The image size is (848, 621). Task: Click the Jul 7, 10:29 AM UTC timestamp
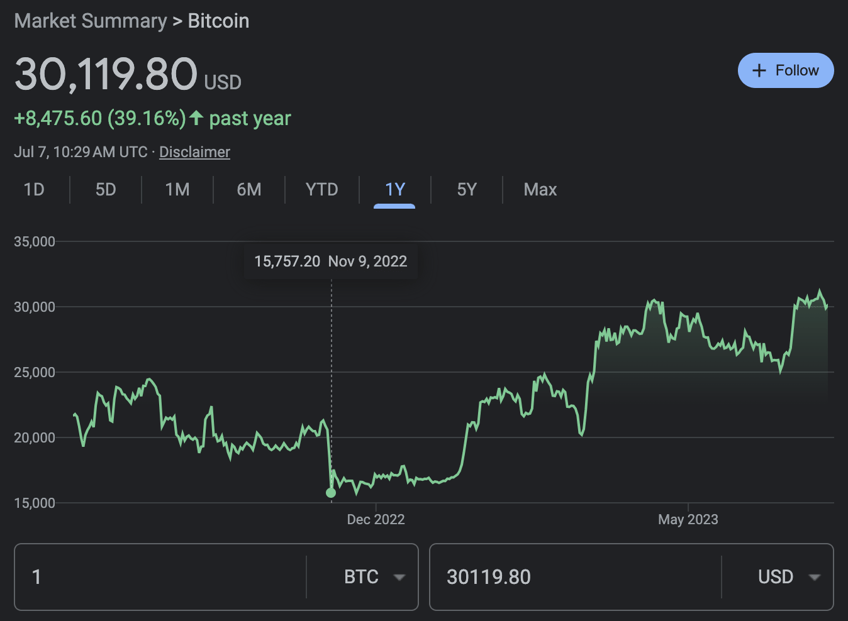[x=81, y=152]
